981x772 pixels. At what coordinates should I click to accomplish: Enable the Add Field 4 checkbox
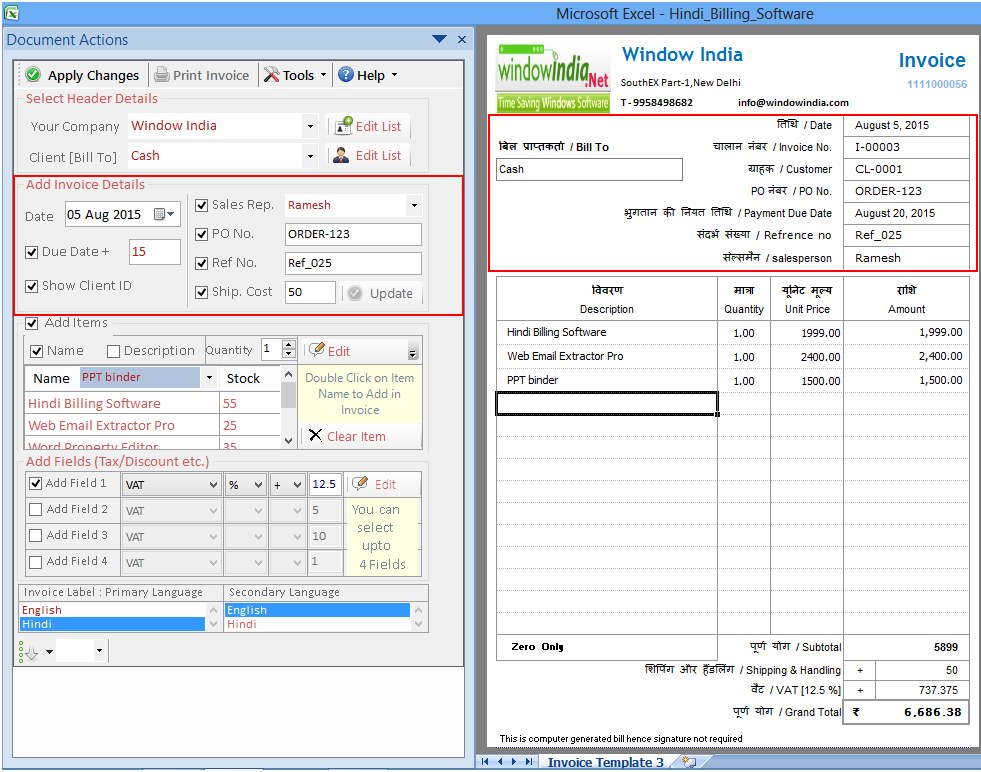36,562
